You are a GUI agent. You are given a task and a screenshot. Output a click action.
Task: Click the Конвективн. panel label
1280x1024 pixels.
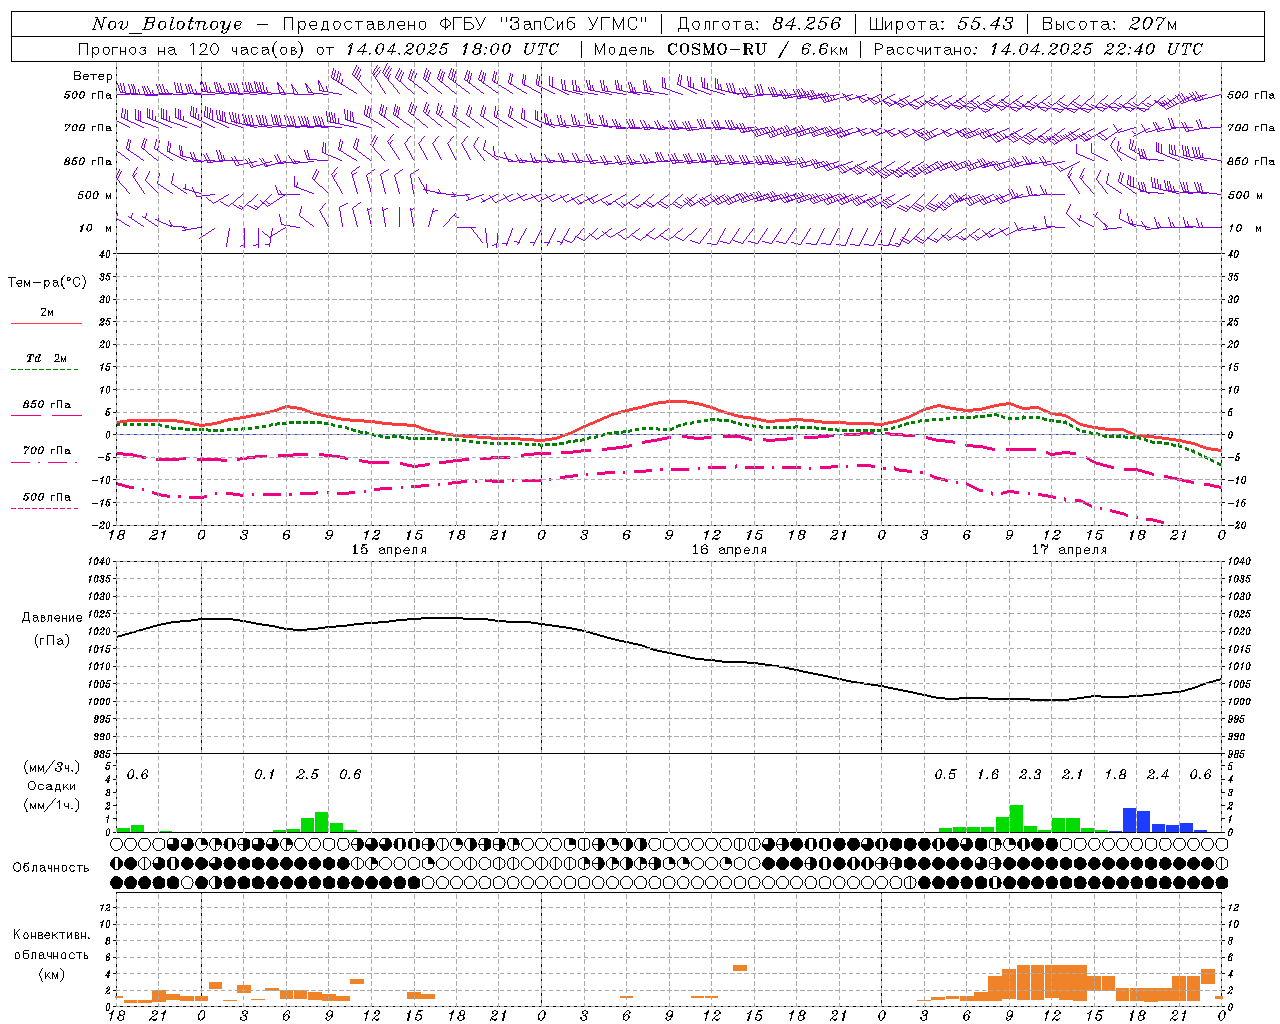[51, 935]
